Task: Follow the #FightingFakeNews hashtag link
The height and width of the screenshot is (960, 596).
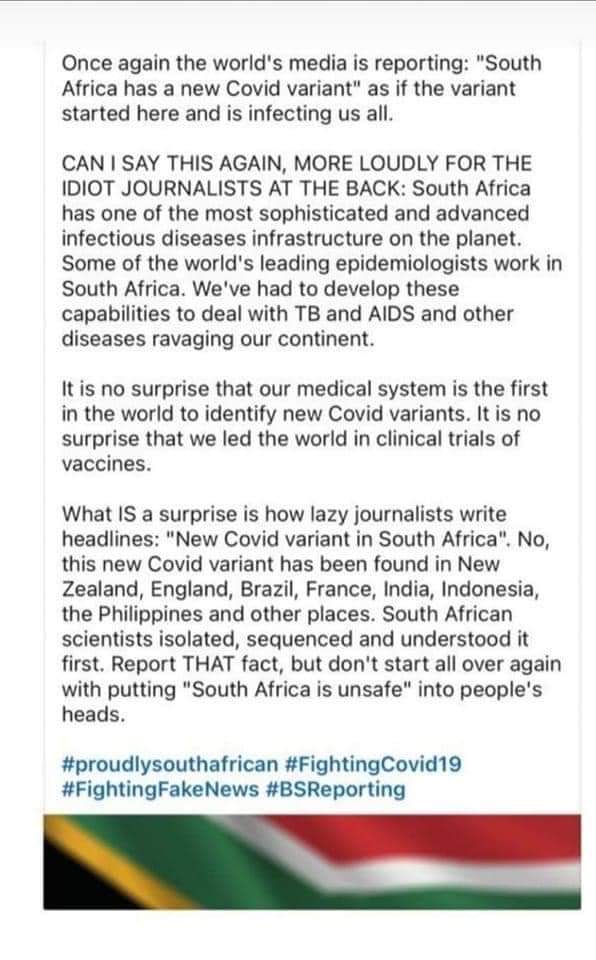Action: pos(160,789)
